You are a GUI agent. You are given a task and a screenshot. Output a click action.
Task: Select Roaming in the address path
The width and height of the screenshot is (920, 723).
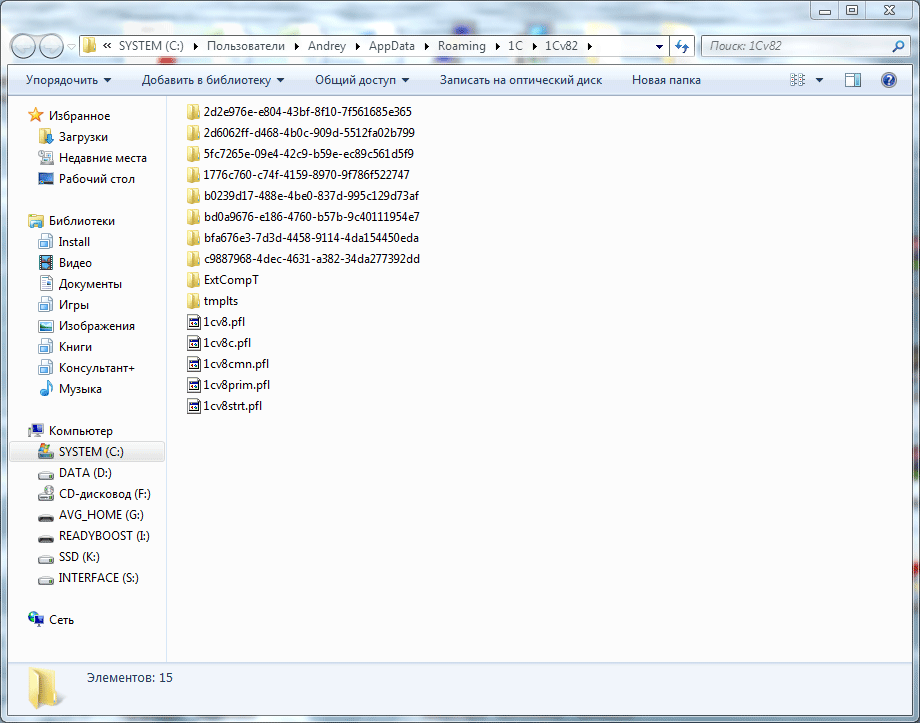pos(462,46)
